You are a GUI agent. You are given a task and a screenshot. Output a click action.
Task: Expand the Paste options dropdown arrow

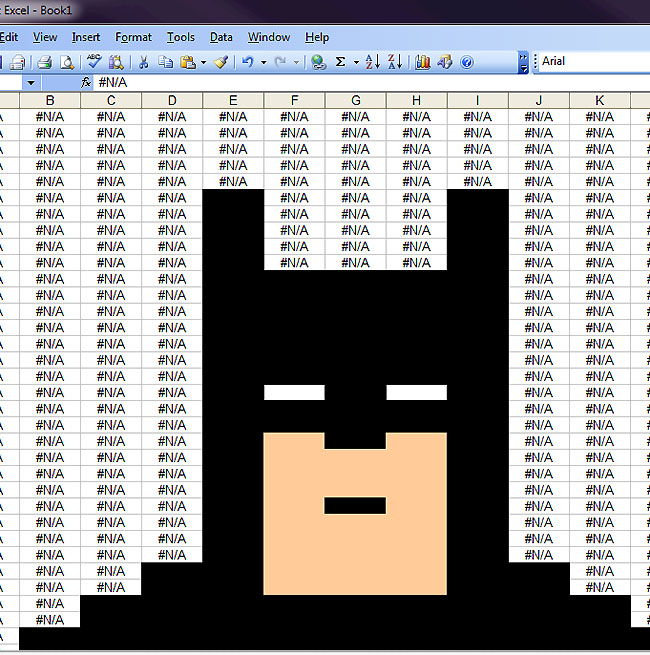click(203, 63)
